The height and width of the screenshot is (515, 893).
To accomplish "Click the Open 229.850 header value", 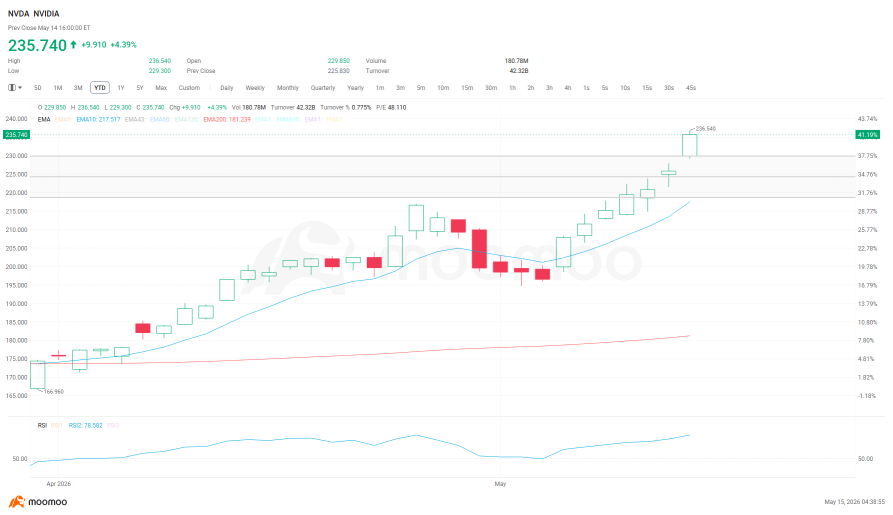I will point(339,60).
